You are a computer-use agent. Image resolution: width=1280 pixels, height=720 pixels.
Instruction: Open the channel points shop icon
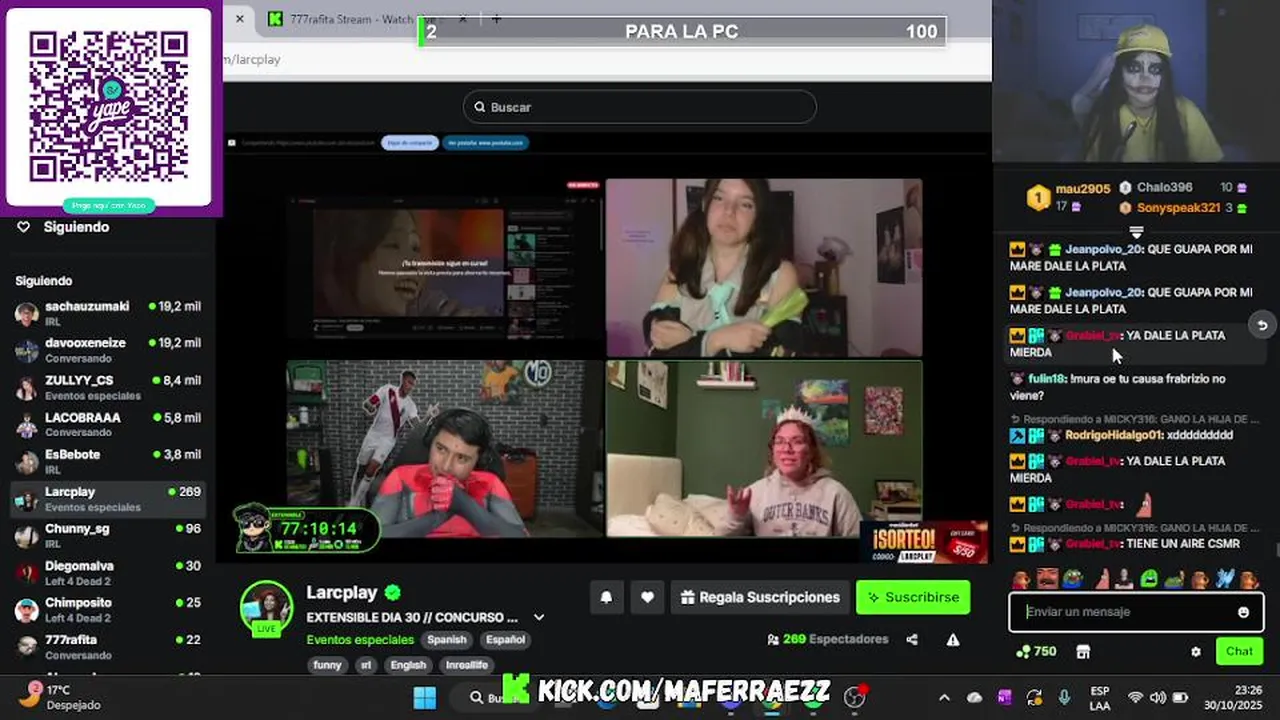point(1083,651)
